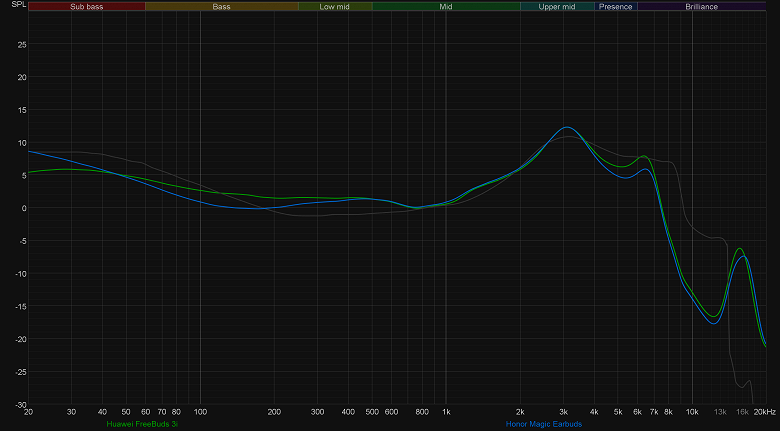Click the 25 dB axis value

22,44
